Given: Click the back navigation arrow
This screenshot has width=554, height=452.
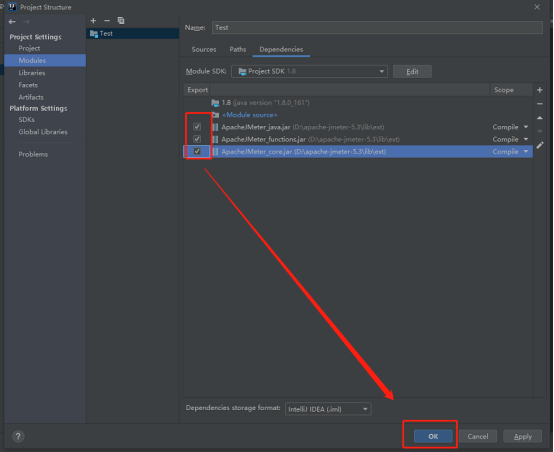Looking at the screenshot, I should pos(12,22).
